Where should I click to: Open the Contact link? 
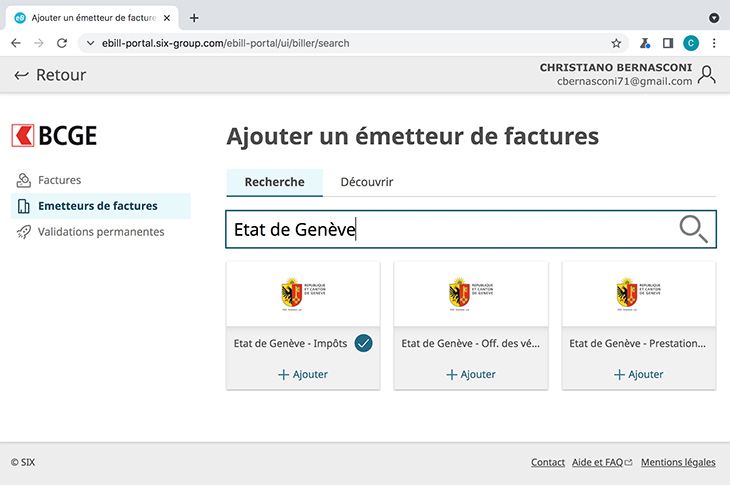(548, 462)
